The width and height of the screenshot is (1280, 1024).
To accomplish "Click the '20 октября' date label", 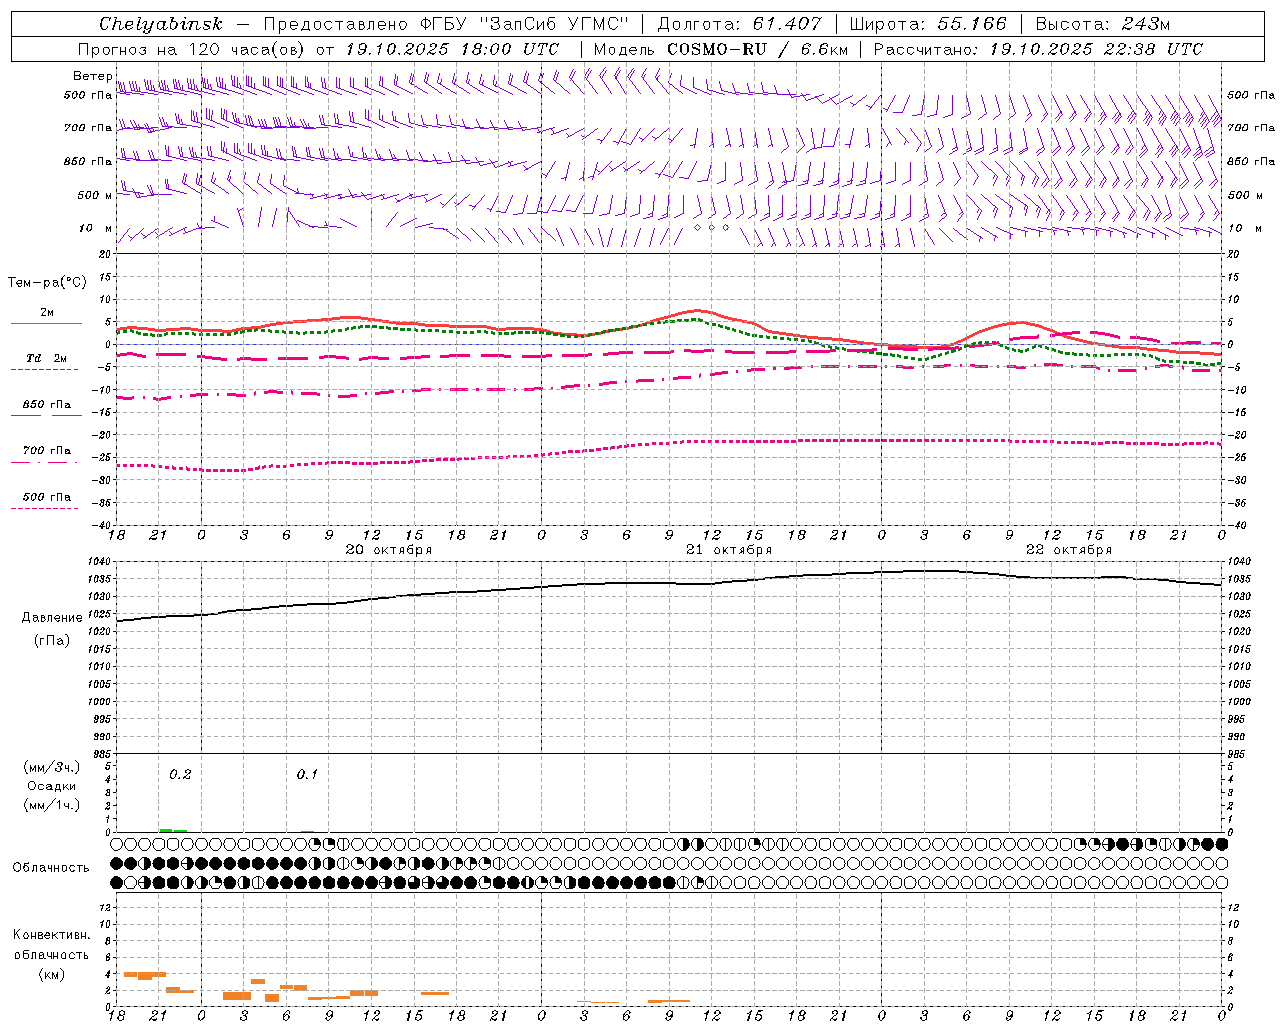I will (388, 550).
